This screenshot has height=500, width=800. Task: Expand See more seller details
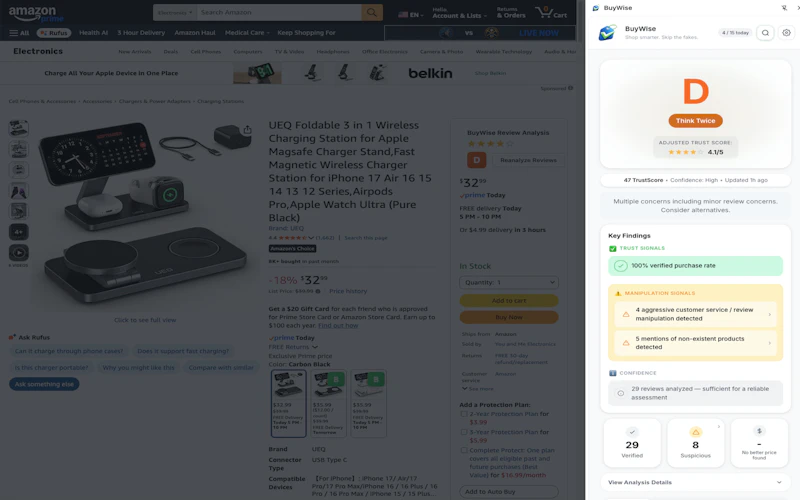pos(478,389)
